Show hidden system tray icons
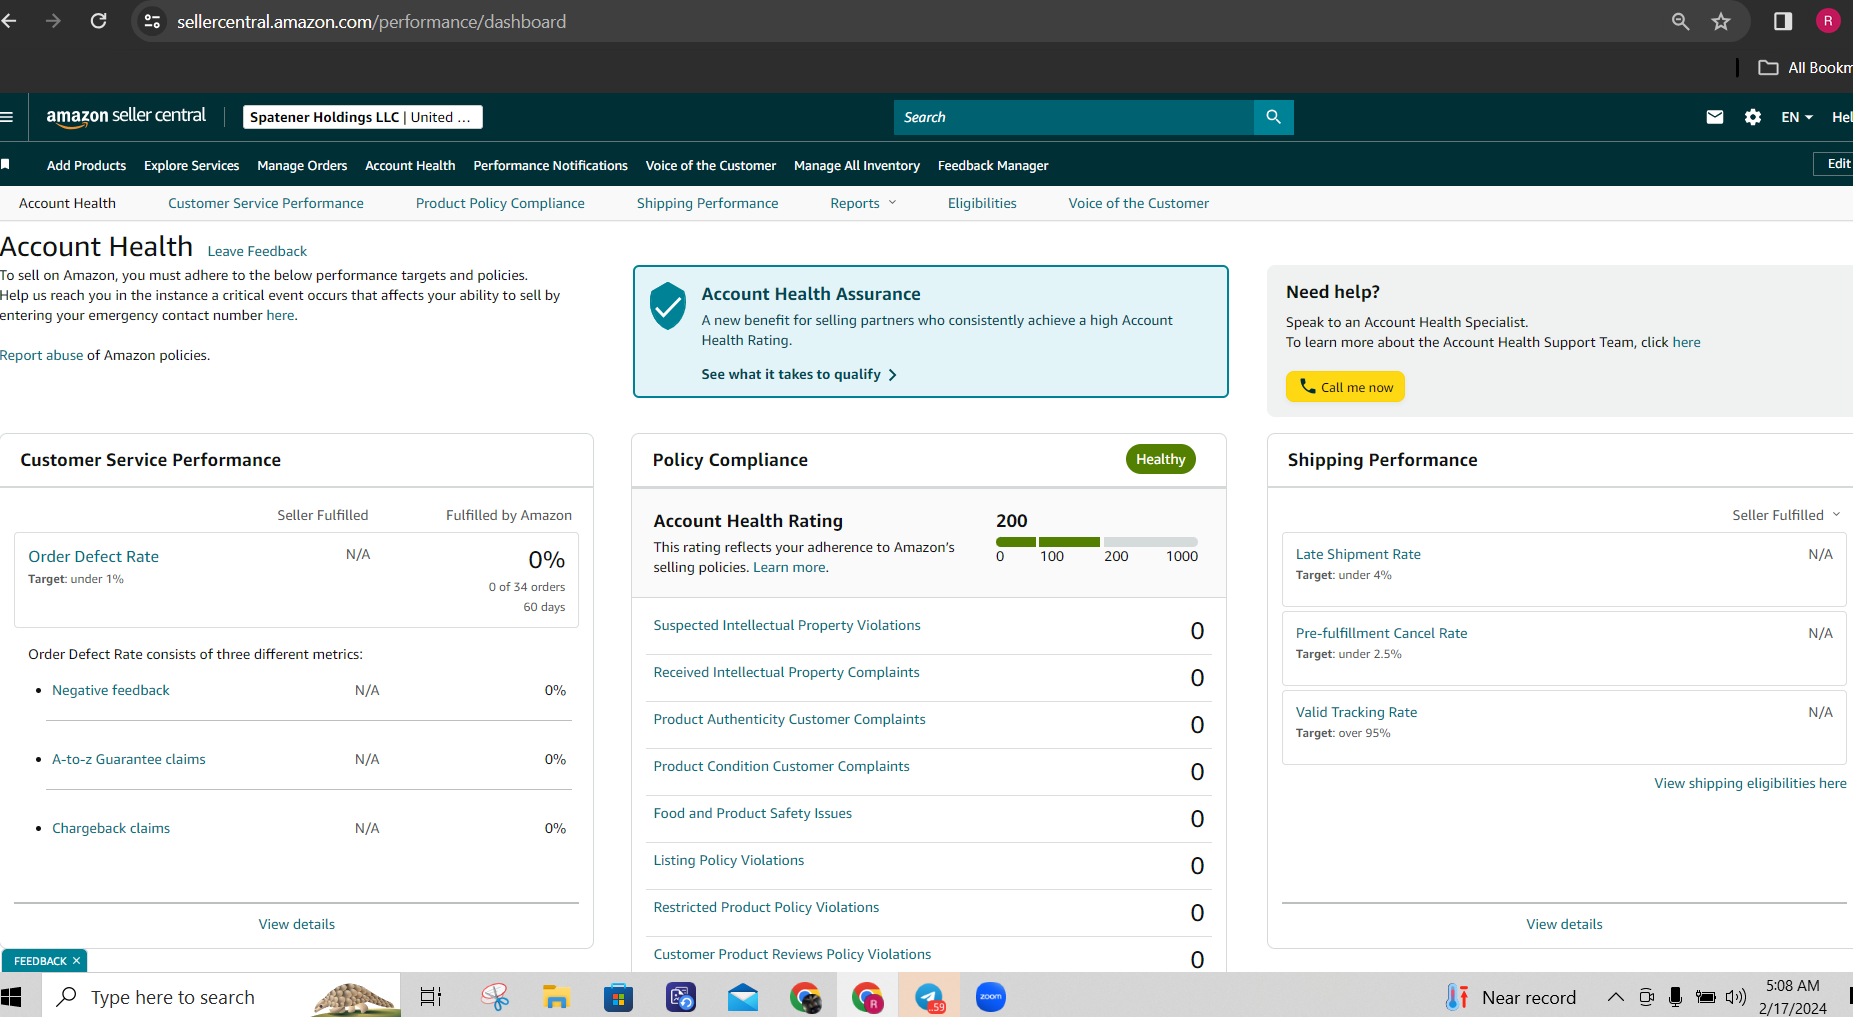The height and width of the screenshot is (1017, 1853). [x=1615, y=997]
